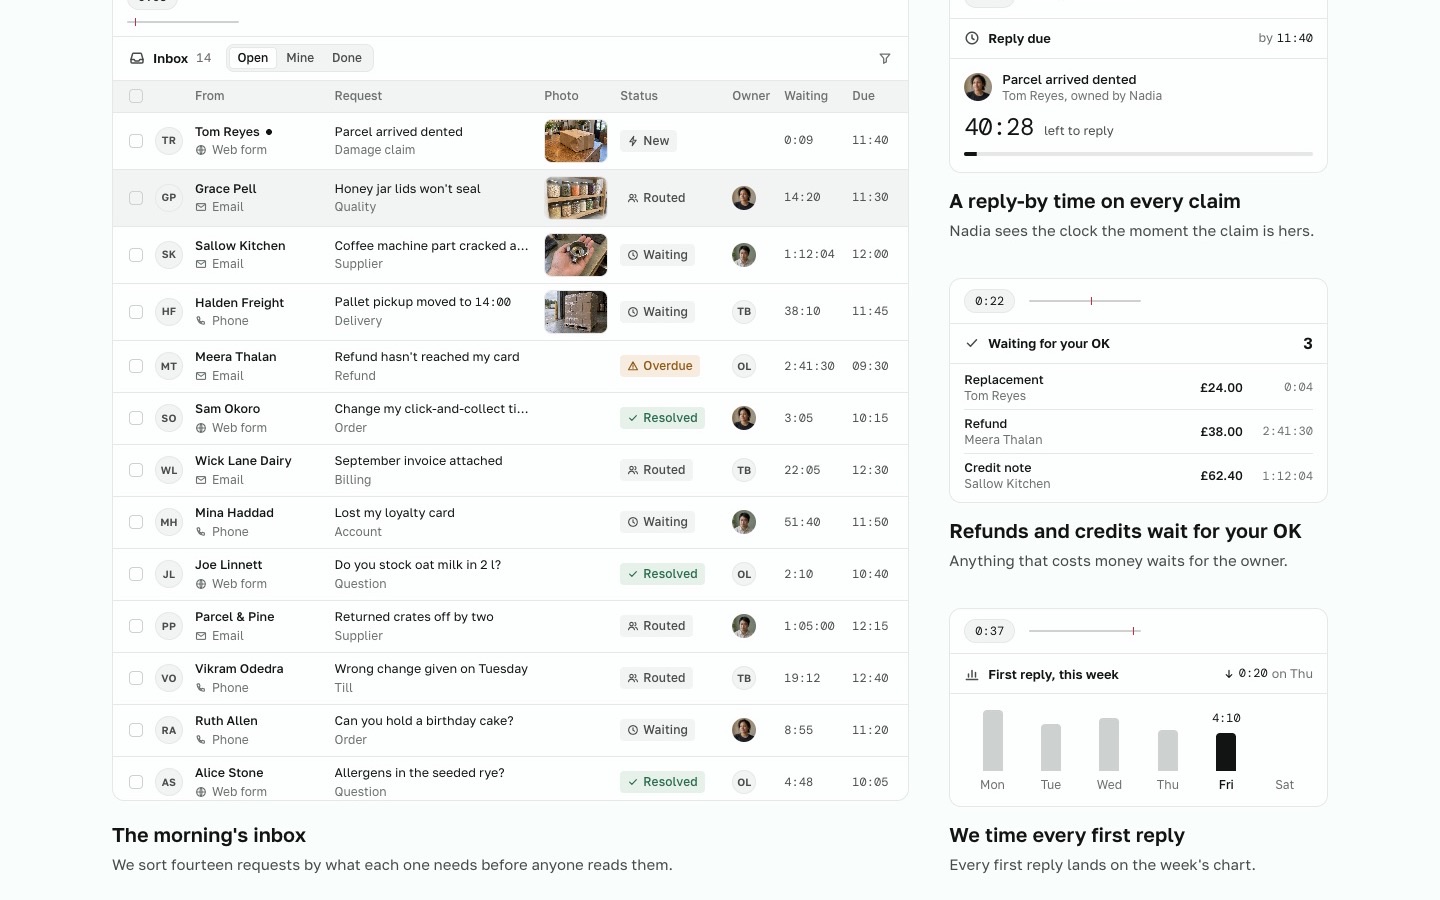Click 'Wrong change given on Tuesday' request
The width and height of the screenshot is (1440, 900).
tap(431, 669)
